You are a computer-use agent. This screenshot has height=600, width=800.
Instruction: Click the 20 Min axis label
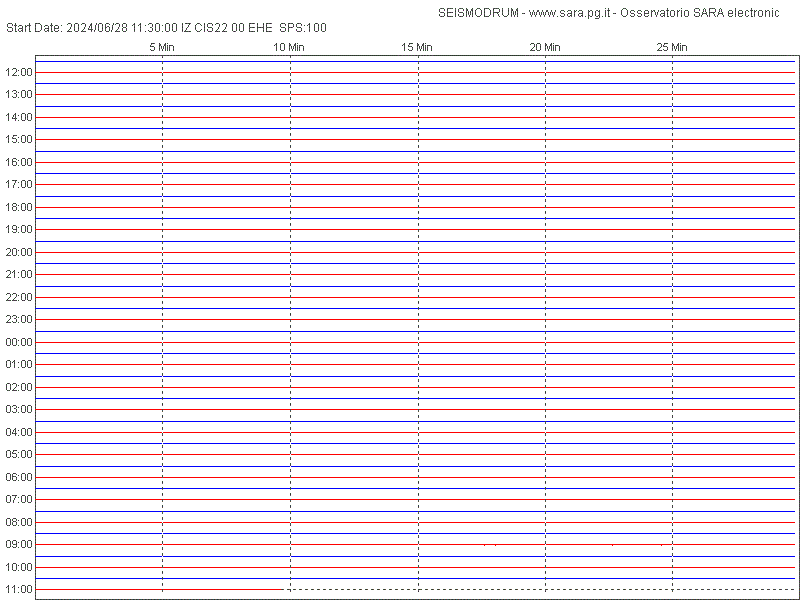tap(544, 47)
